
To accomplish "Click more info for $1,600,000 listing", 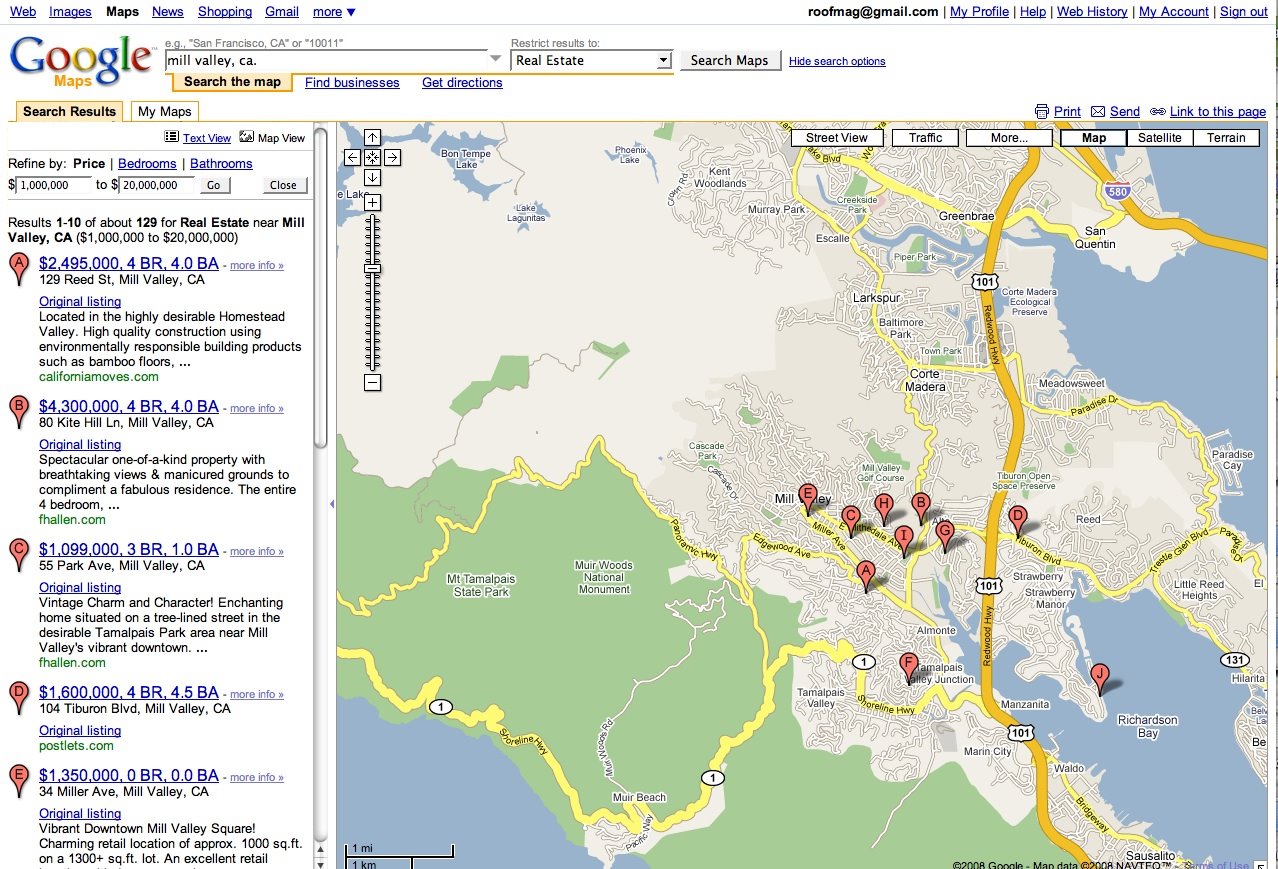I will [x=257, y=694].
